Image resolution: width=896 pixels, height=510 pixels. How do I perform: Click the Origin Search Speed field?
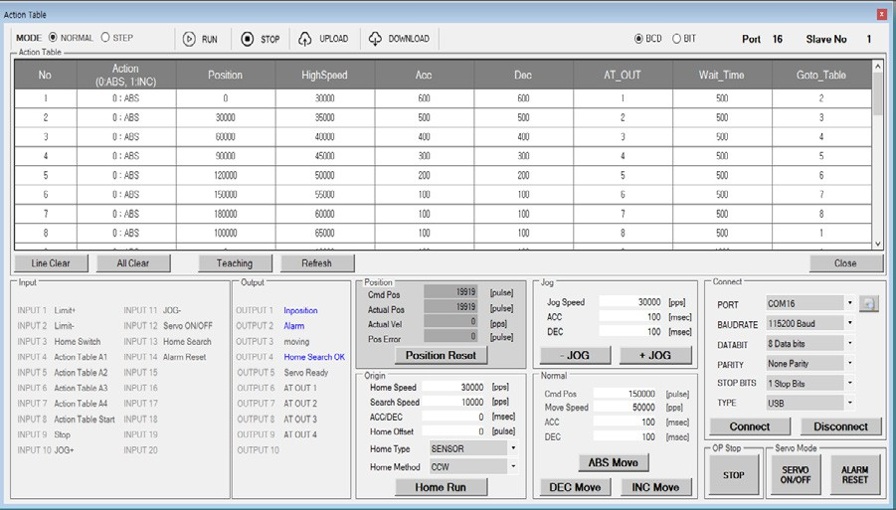point(454,402)
